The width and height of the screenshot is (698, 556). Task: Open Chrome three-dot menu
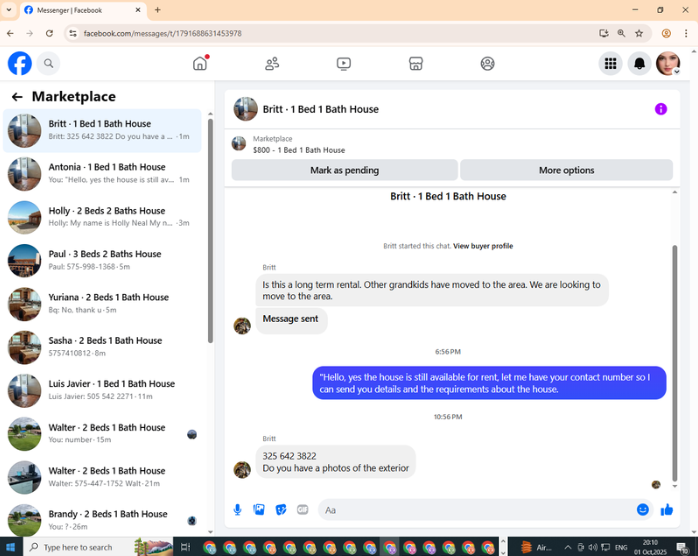[x=686, y=33]
